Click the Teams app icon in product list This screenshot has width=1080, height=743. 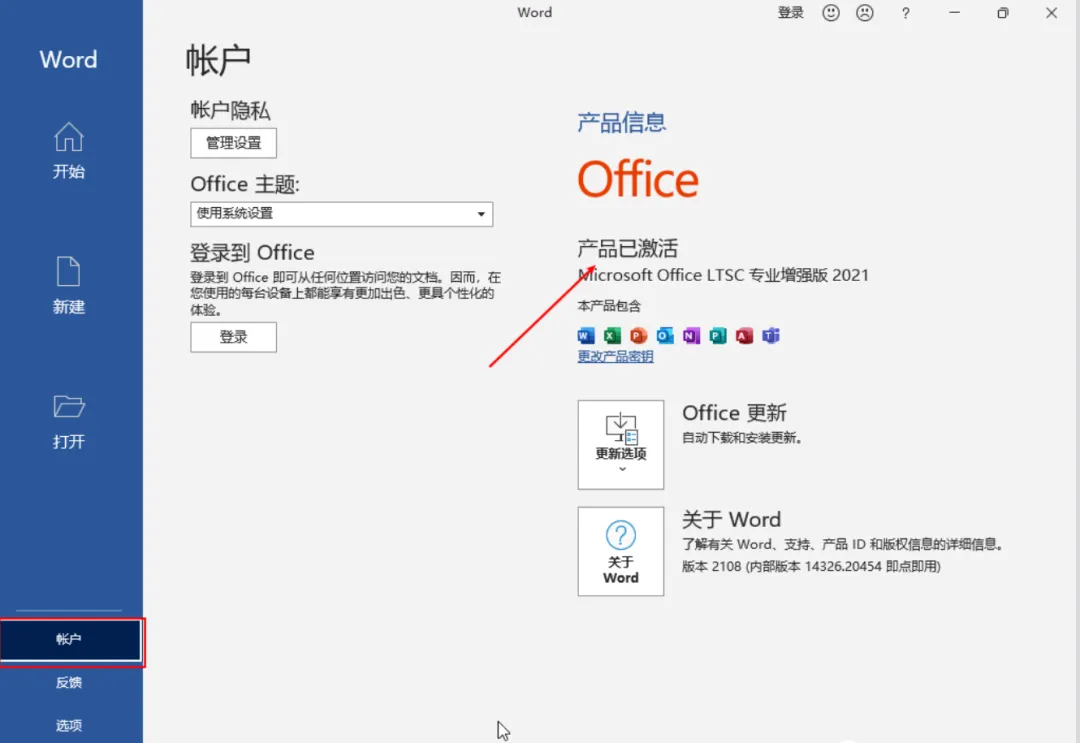click(771, 335)
